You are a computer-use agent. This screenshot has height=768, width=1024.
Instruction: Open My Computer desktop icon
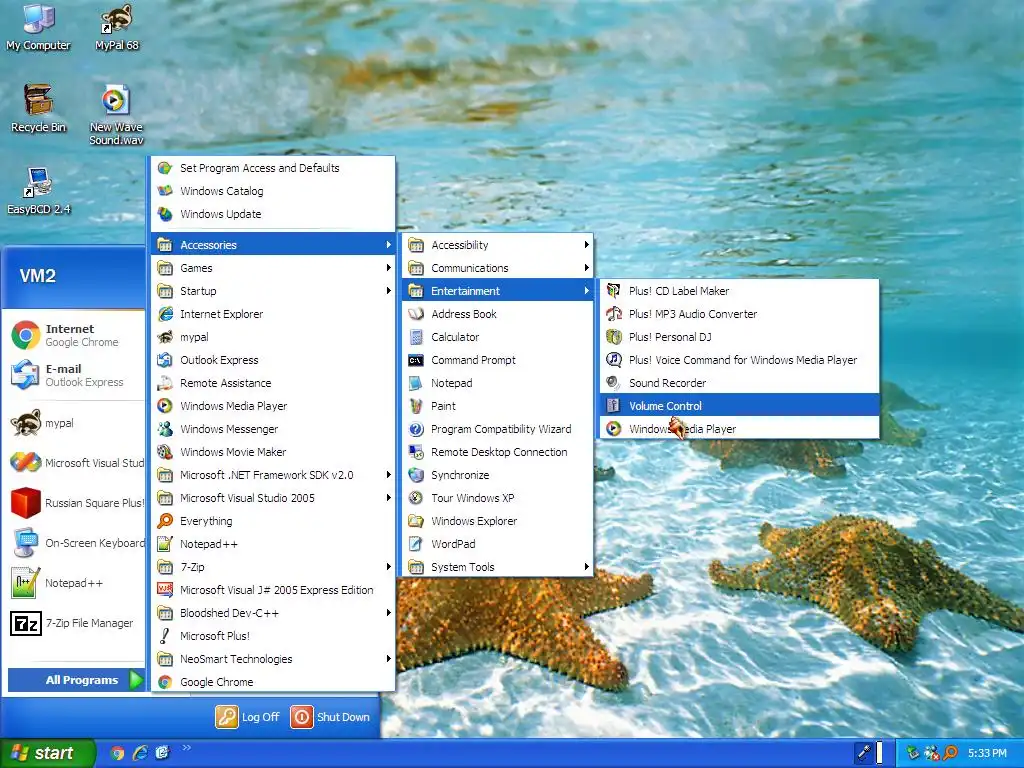(x=38, y=27)
